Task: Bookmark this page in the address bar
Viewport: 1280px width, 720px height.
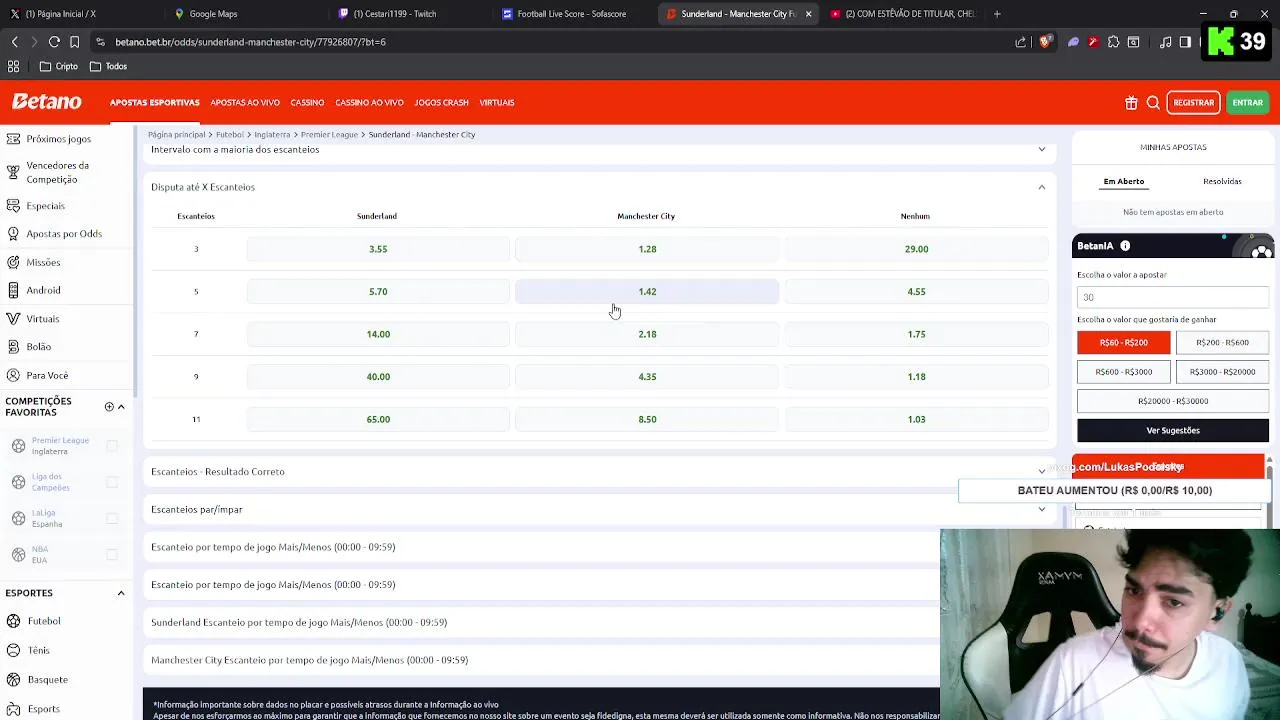Action: (74, 42)
